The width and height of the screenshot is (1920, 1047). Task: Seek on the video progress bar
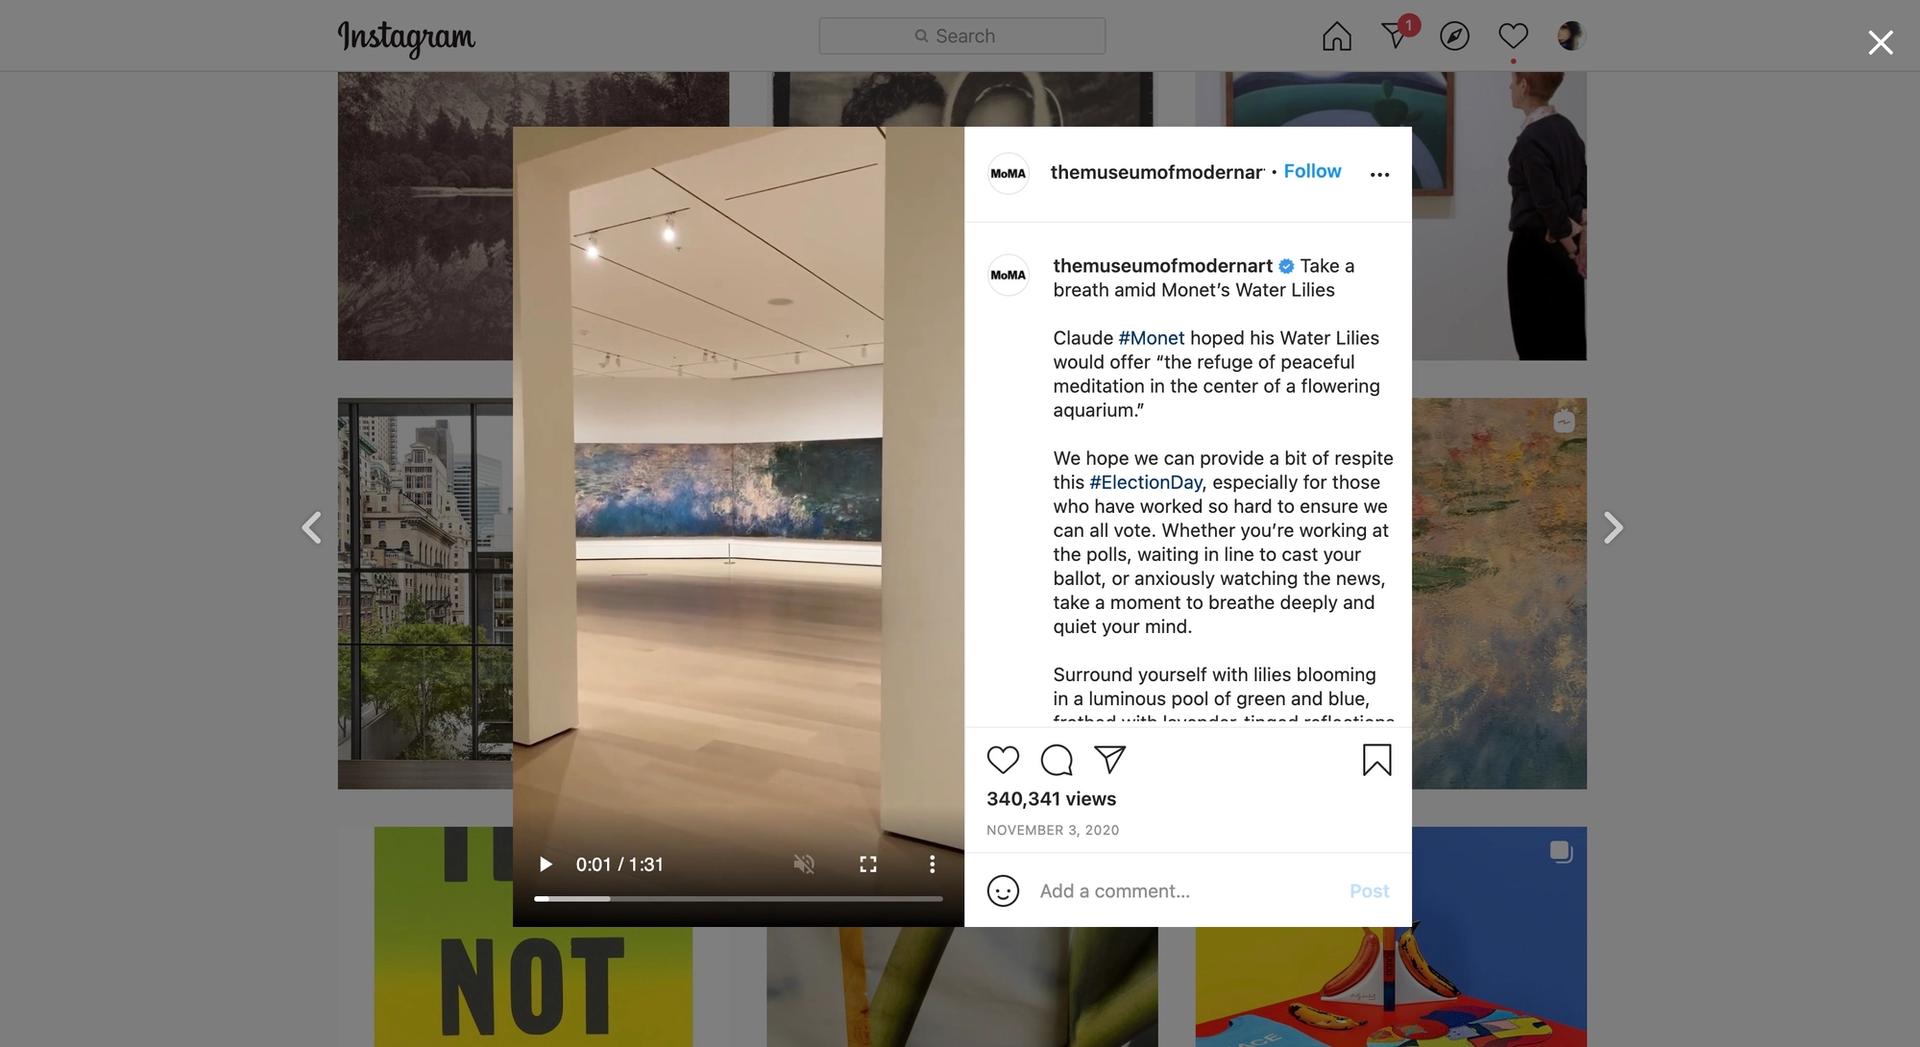click(738, 899)
